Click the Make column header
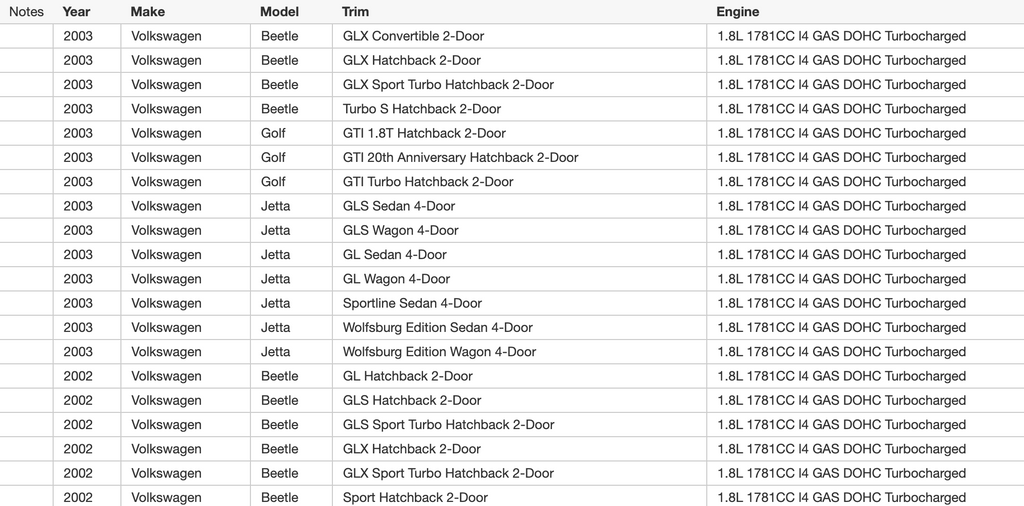The image size is (1024, 506). [147, 12]
